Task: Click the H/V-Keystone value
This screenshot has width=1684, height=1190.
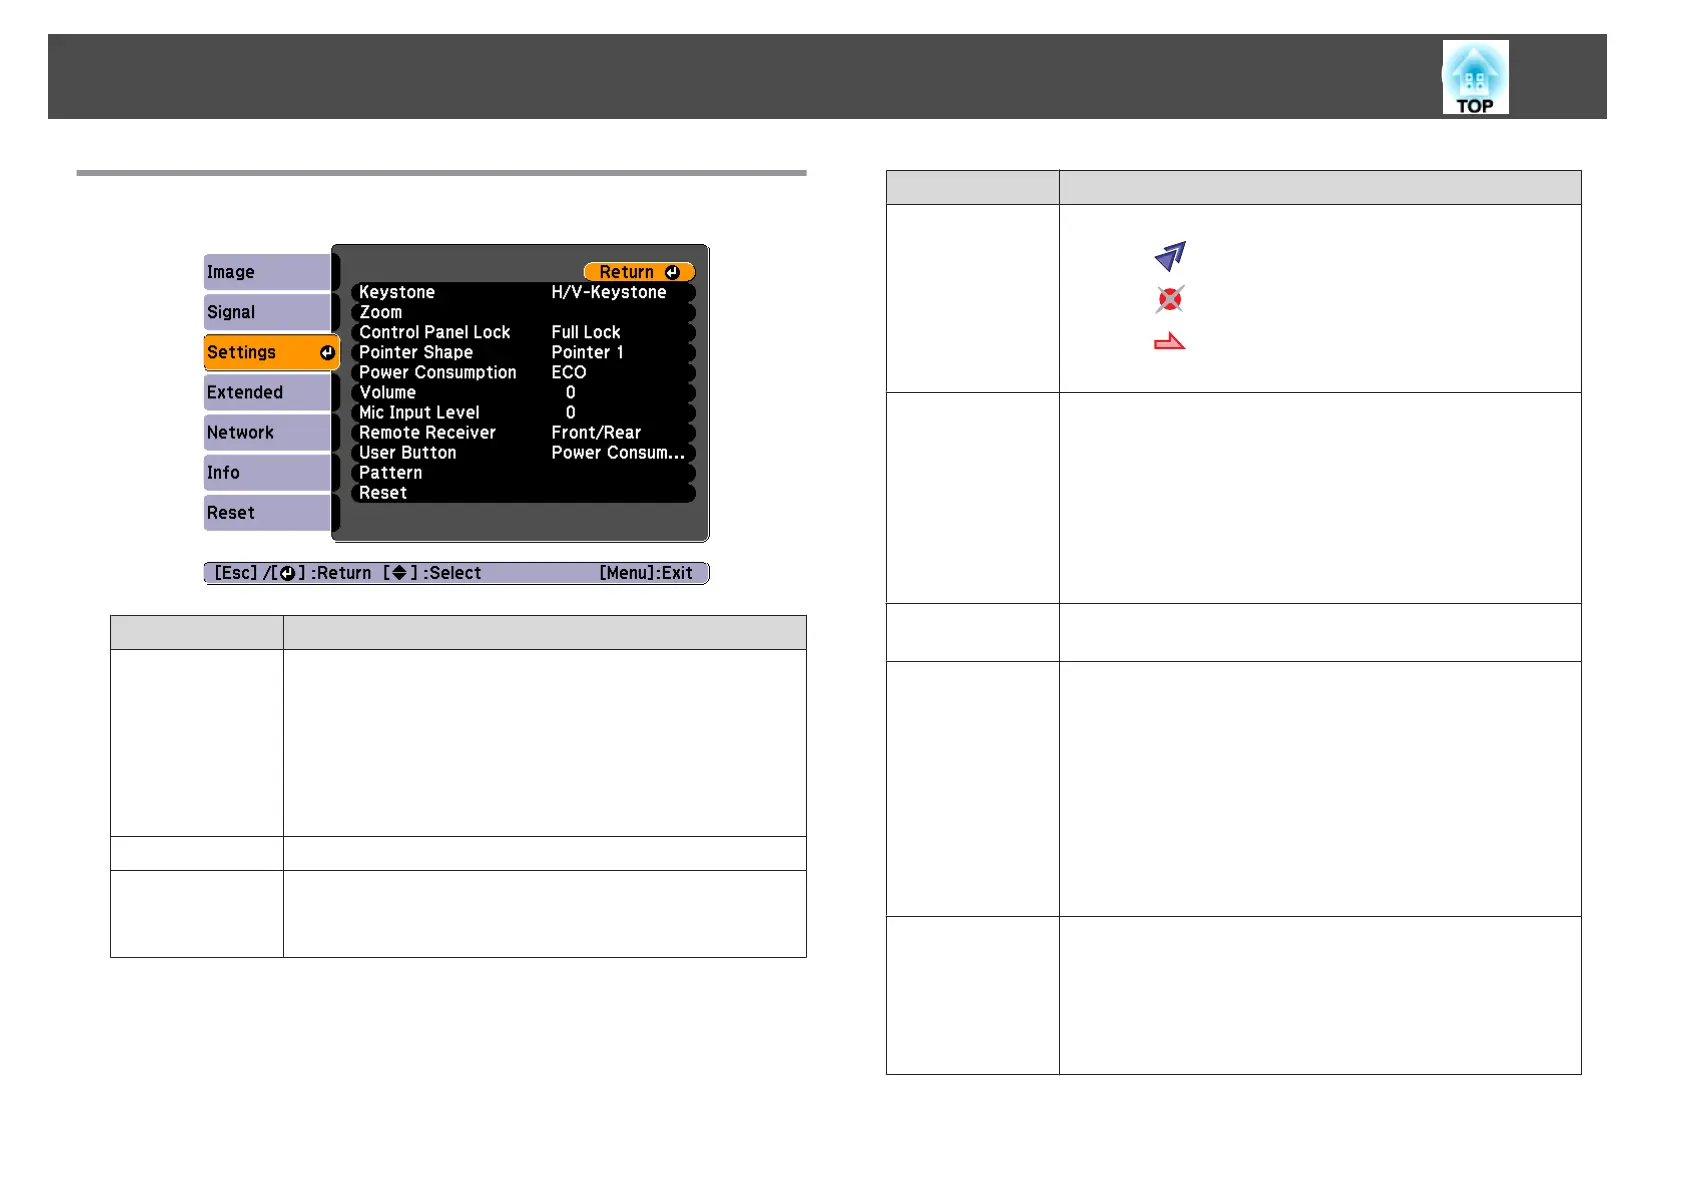Action: (609, 292)
